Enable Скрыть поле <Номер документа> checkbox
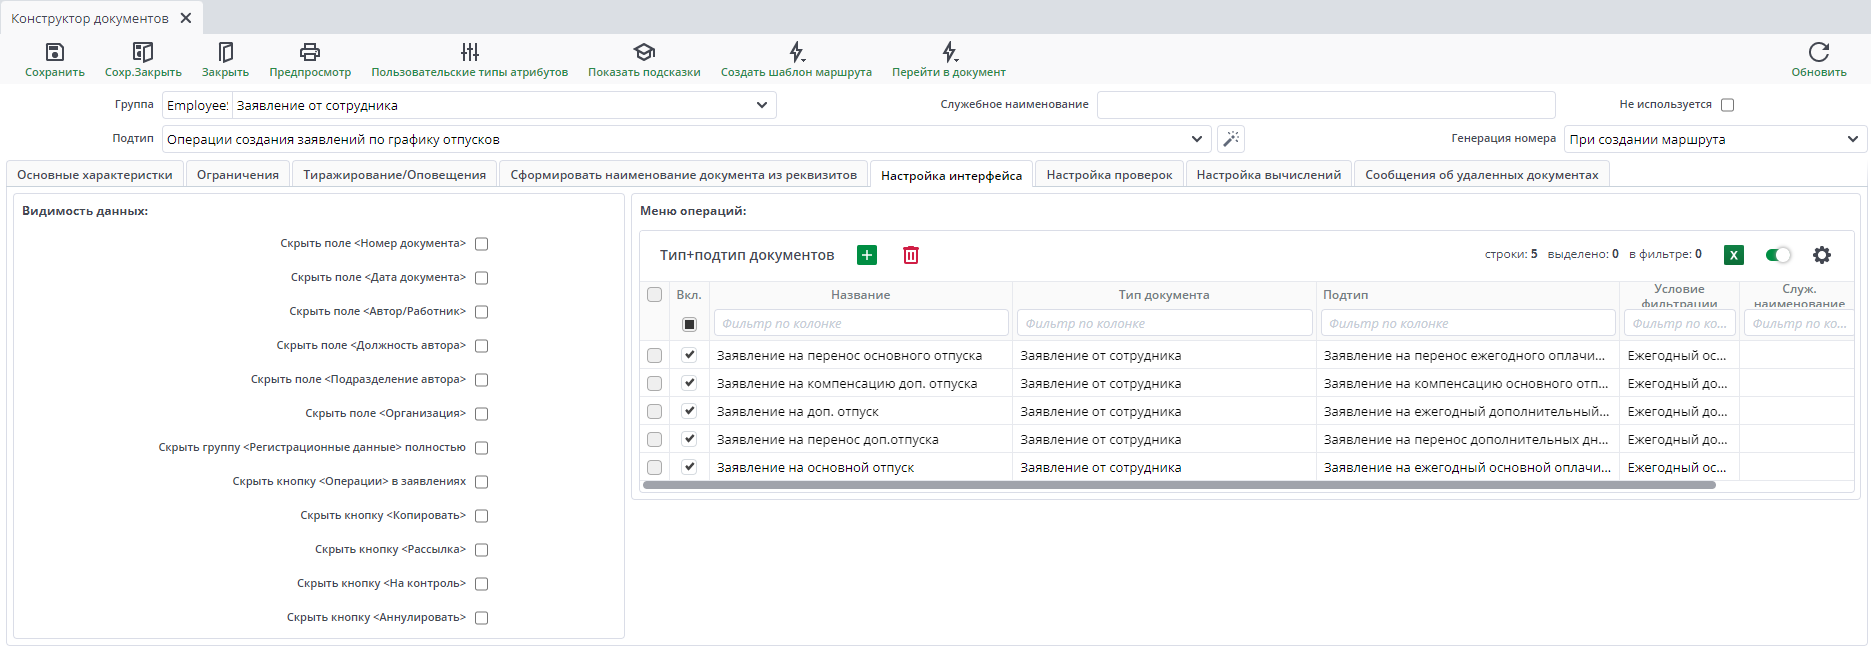Viewport: 1871px width, 649px height. click(481, 244)
